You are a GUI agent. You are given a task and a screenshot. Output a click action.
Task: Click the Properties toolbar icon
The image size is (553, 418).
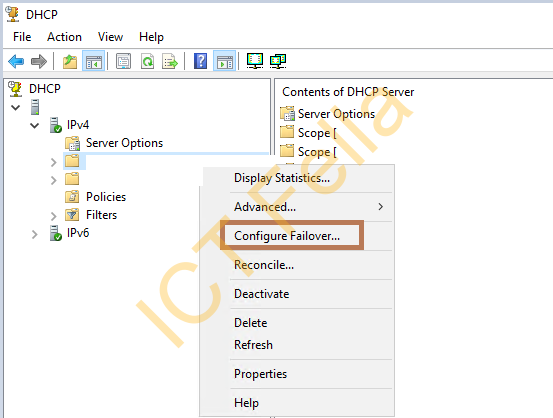tap(123, 61)
